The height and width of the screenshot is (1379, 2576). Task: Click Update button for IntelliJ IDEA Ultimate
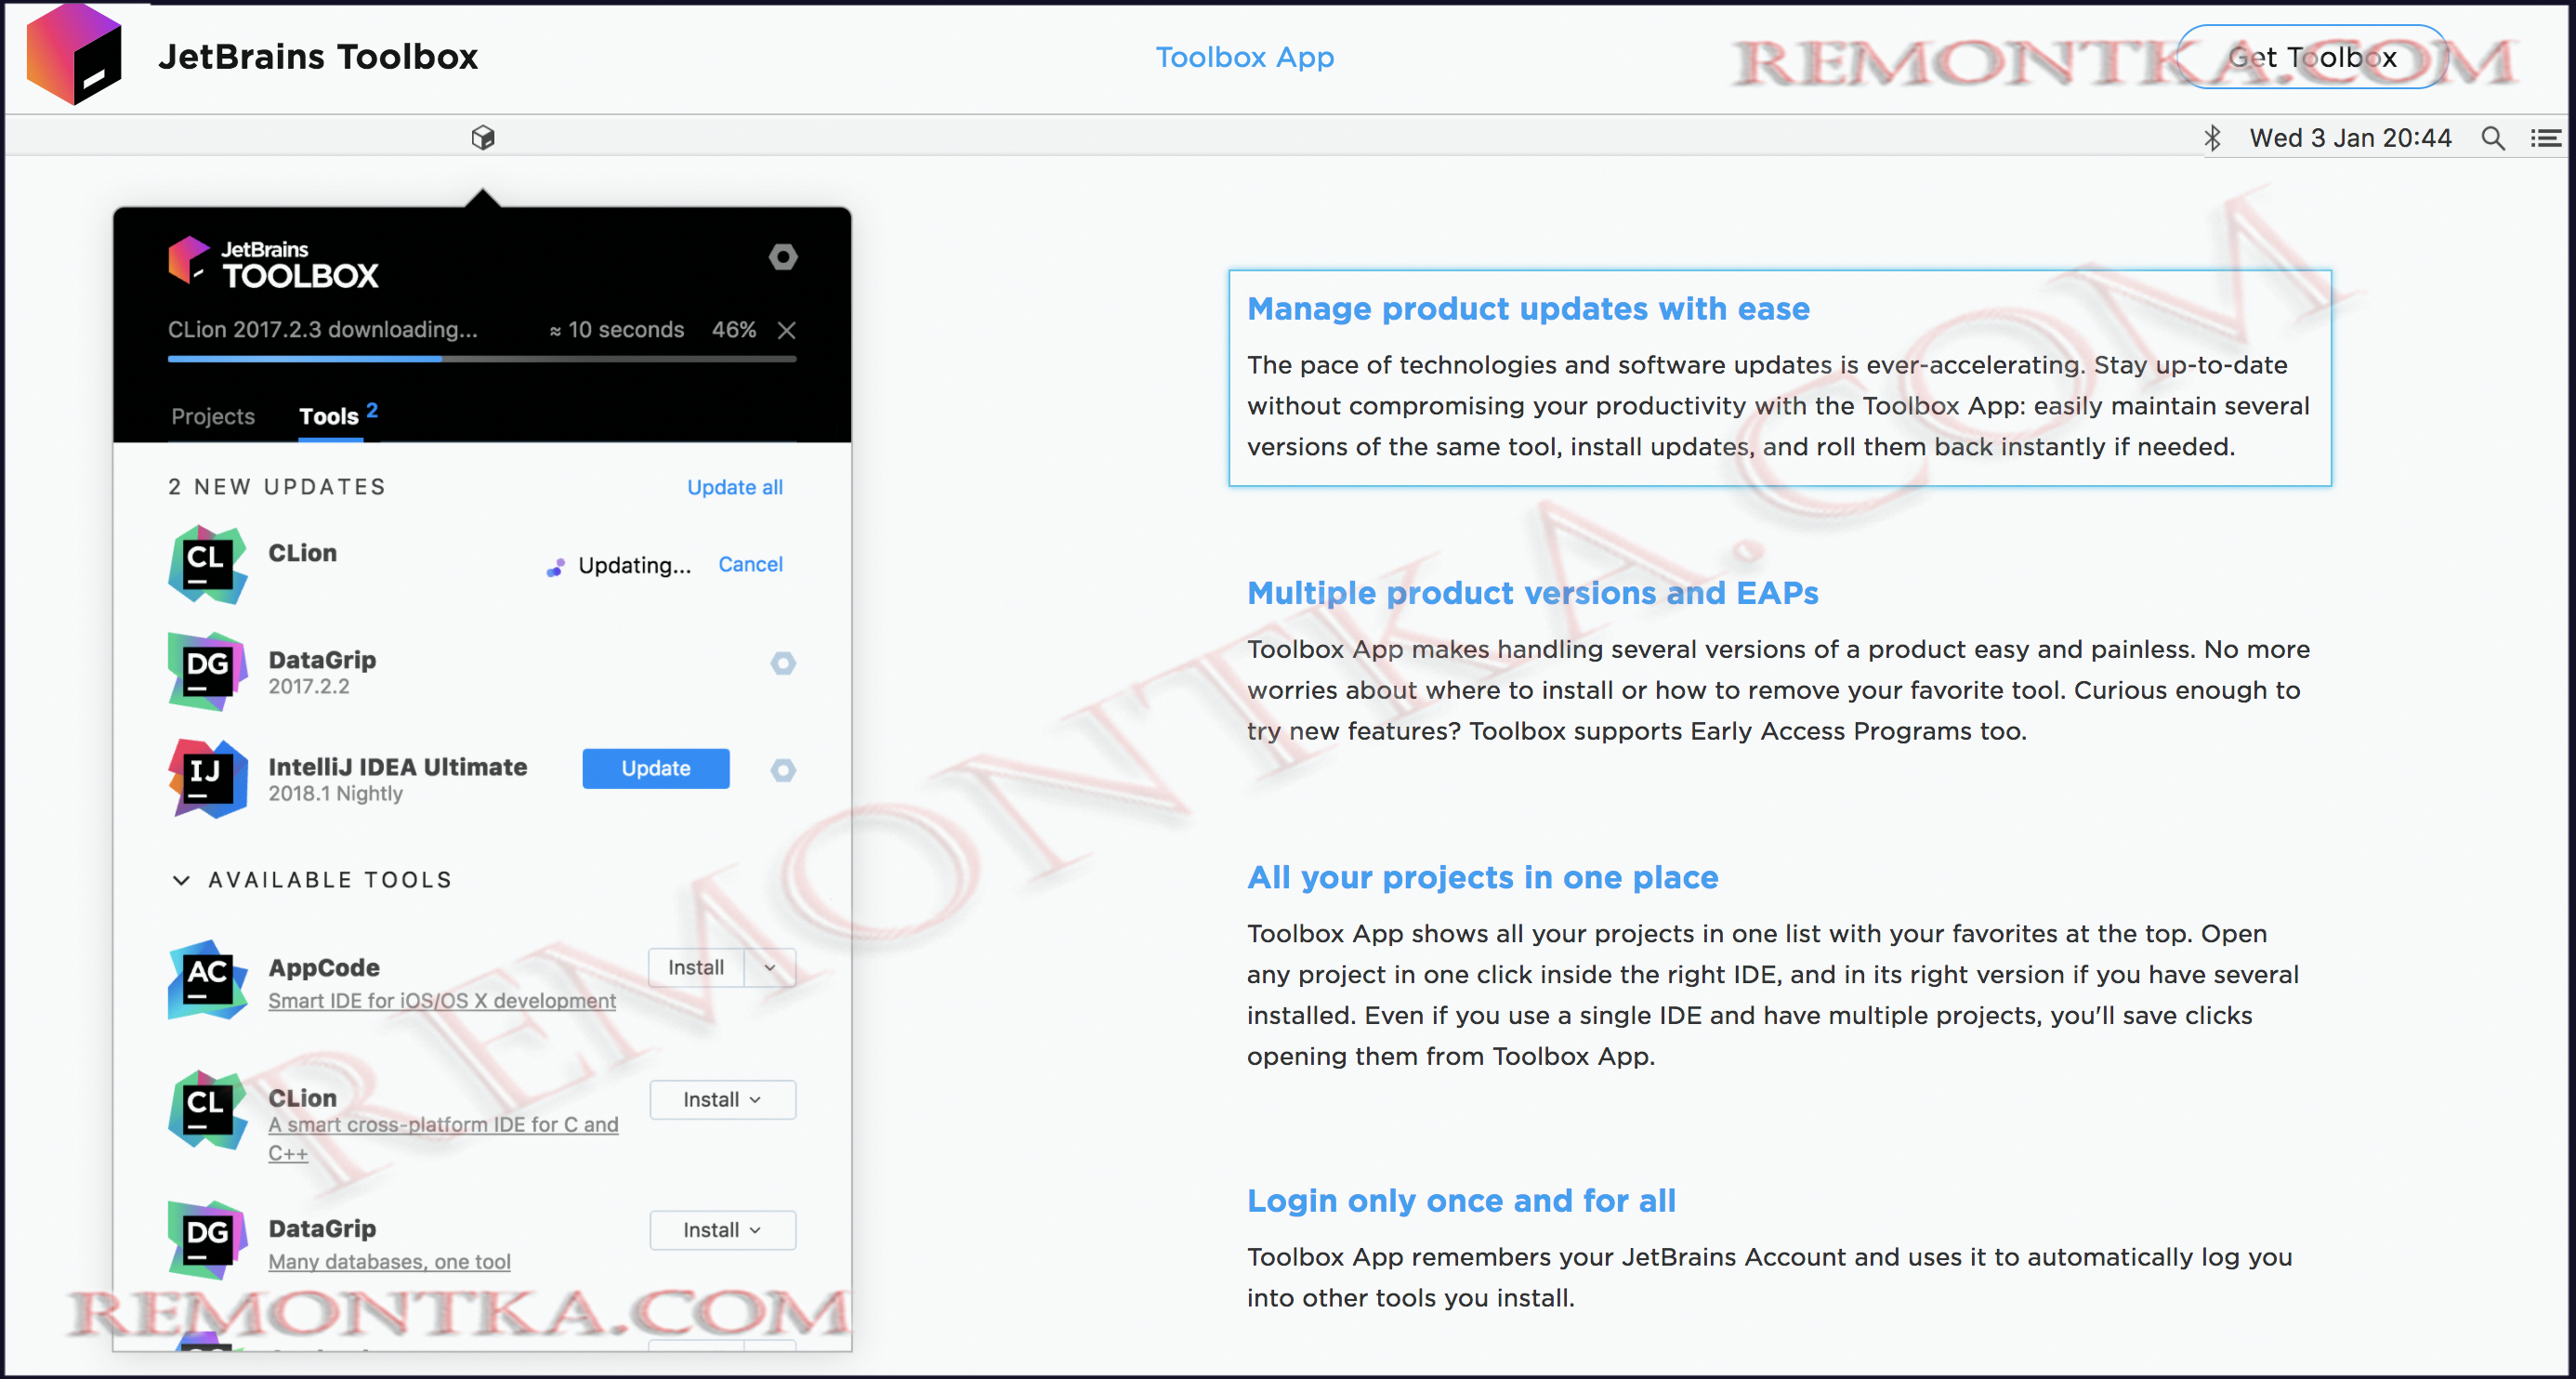pos(656,768)
